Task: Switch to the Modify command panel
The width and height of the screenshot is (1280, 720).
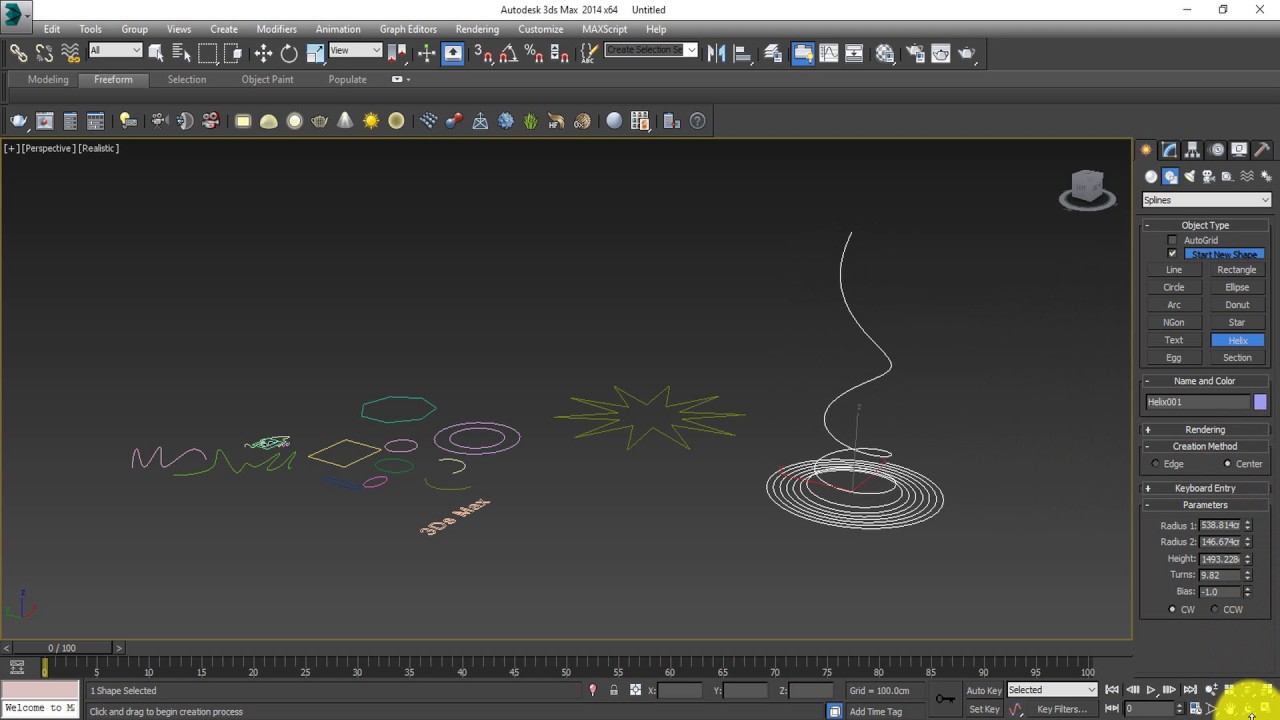Action: (x=1169, y=150)
